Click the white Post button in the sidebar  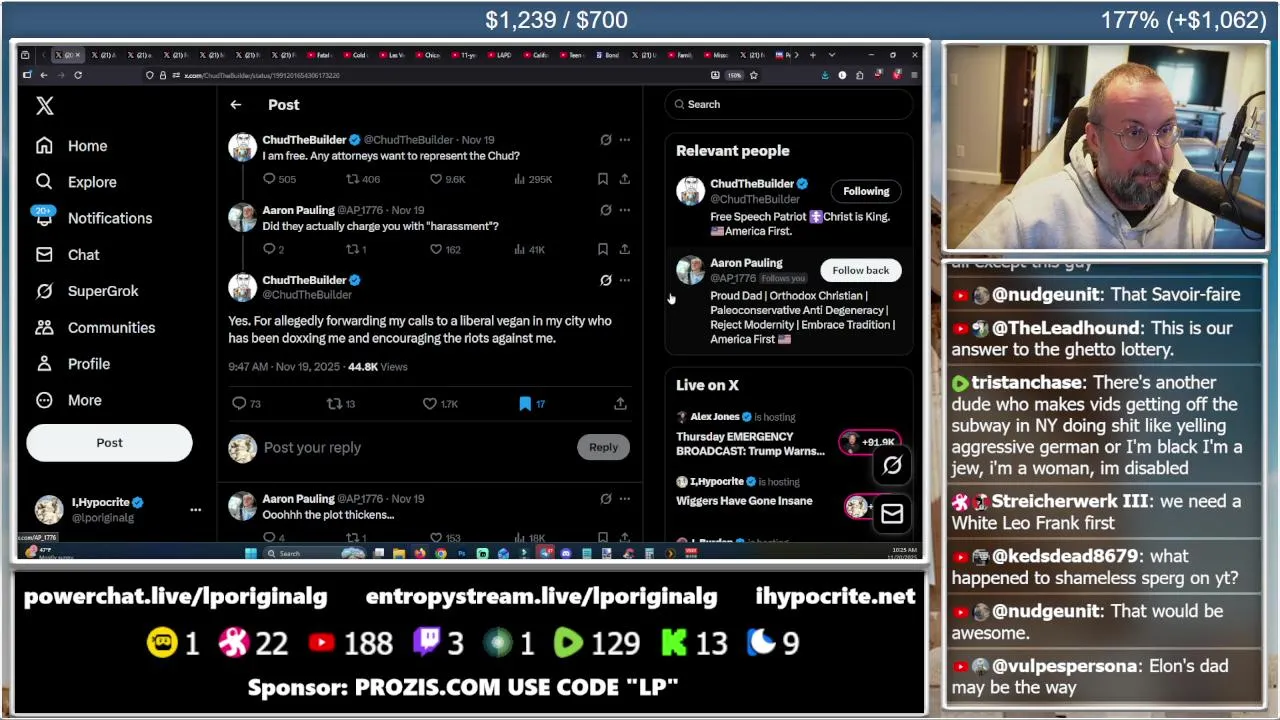(x=109, y=443)
